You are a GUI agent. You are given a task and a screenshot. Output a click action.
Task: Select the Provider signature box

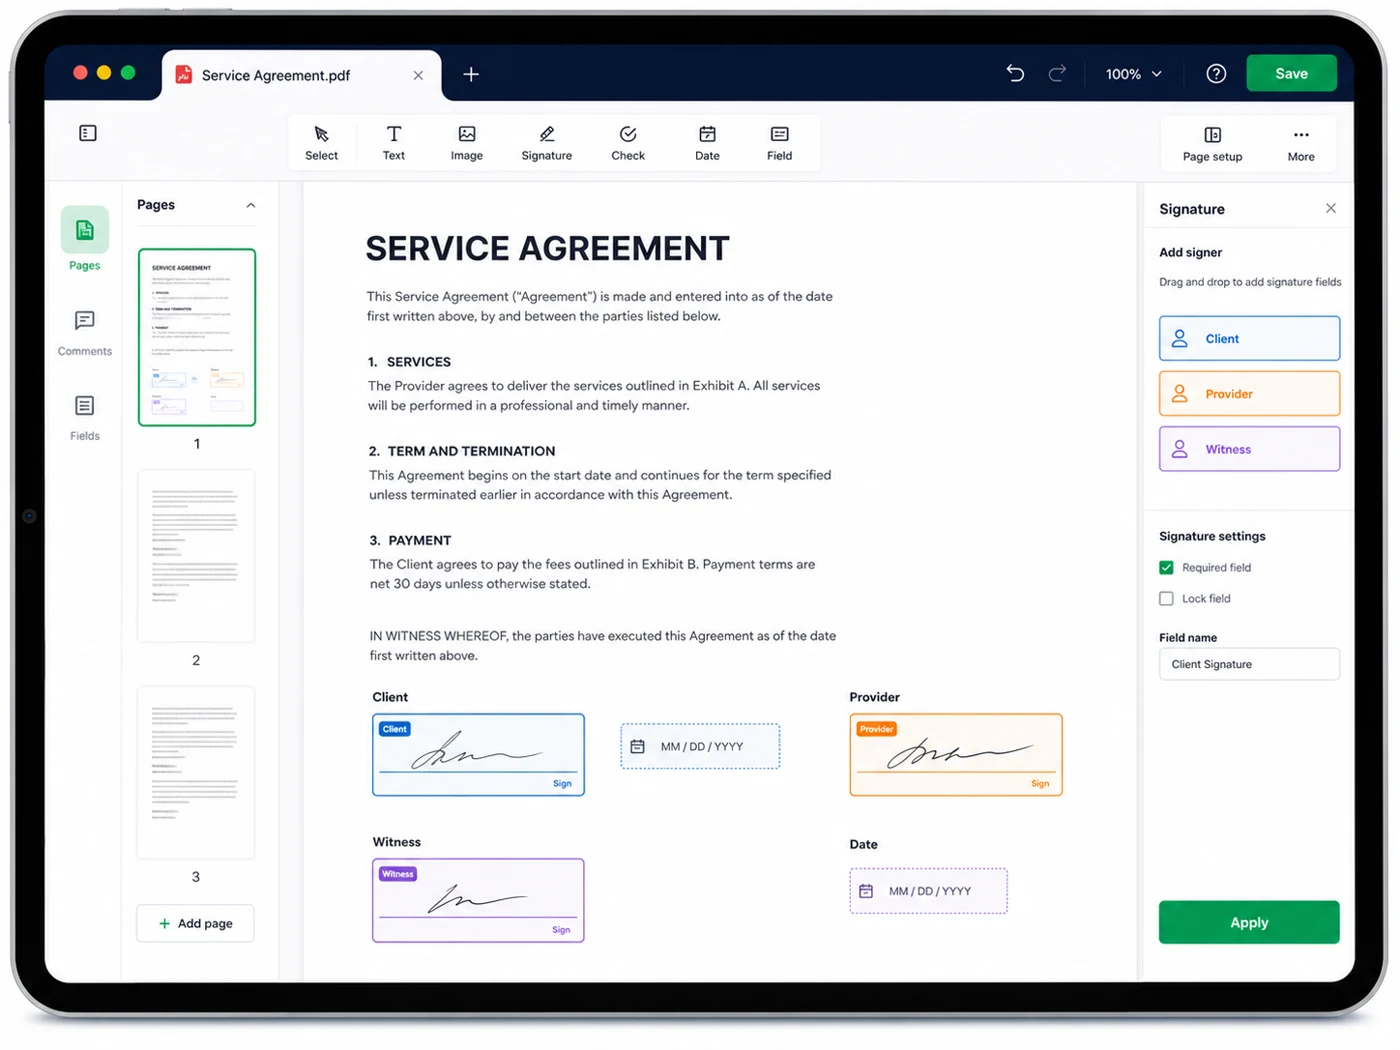(956, 755)
